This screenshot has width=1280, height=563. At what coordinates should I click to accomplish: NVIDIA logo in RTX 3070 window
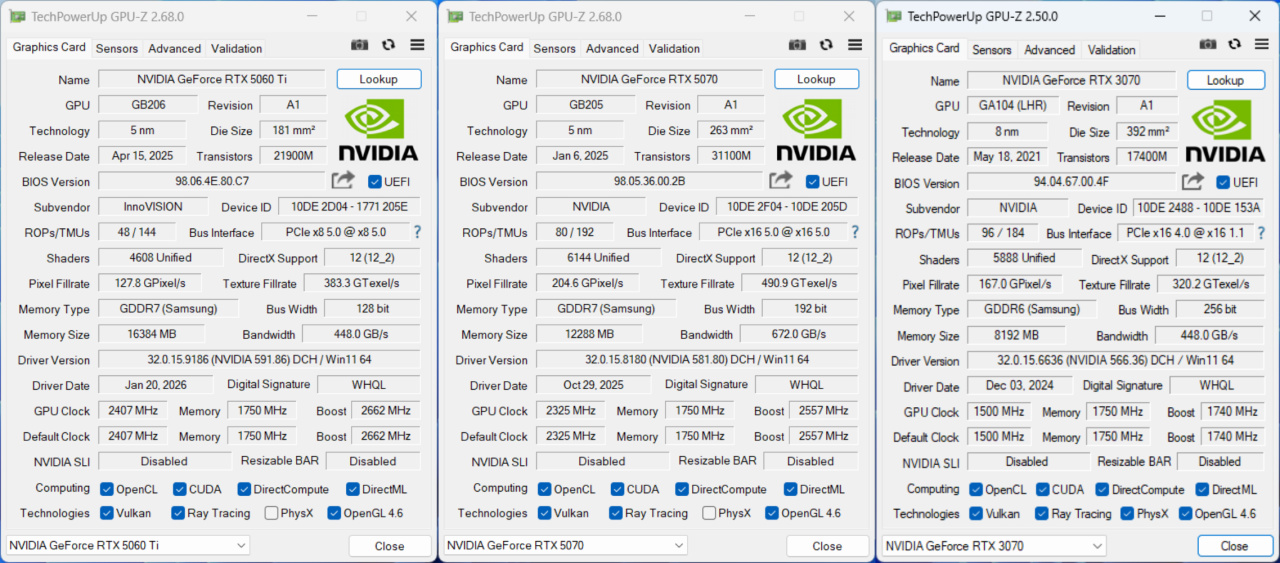(x=1225, y=131)
